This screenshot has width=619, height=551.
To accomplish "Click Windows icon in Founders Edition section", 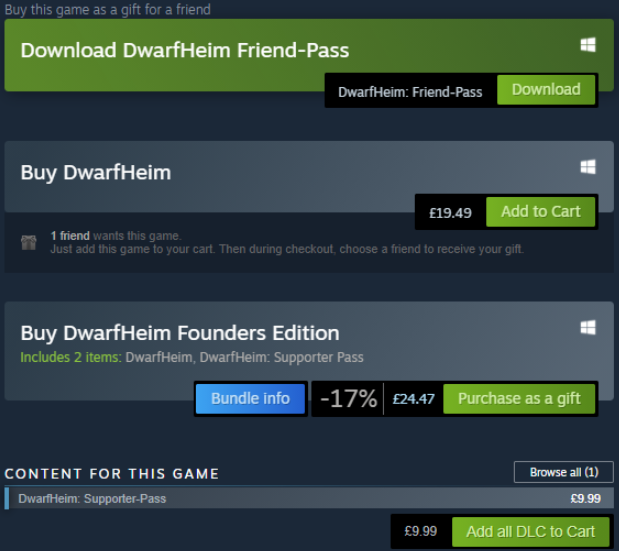I will click(588, 328).
